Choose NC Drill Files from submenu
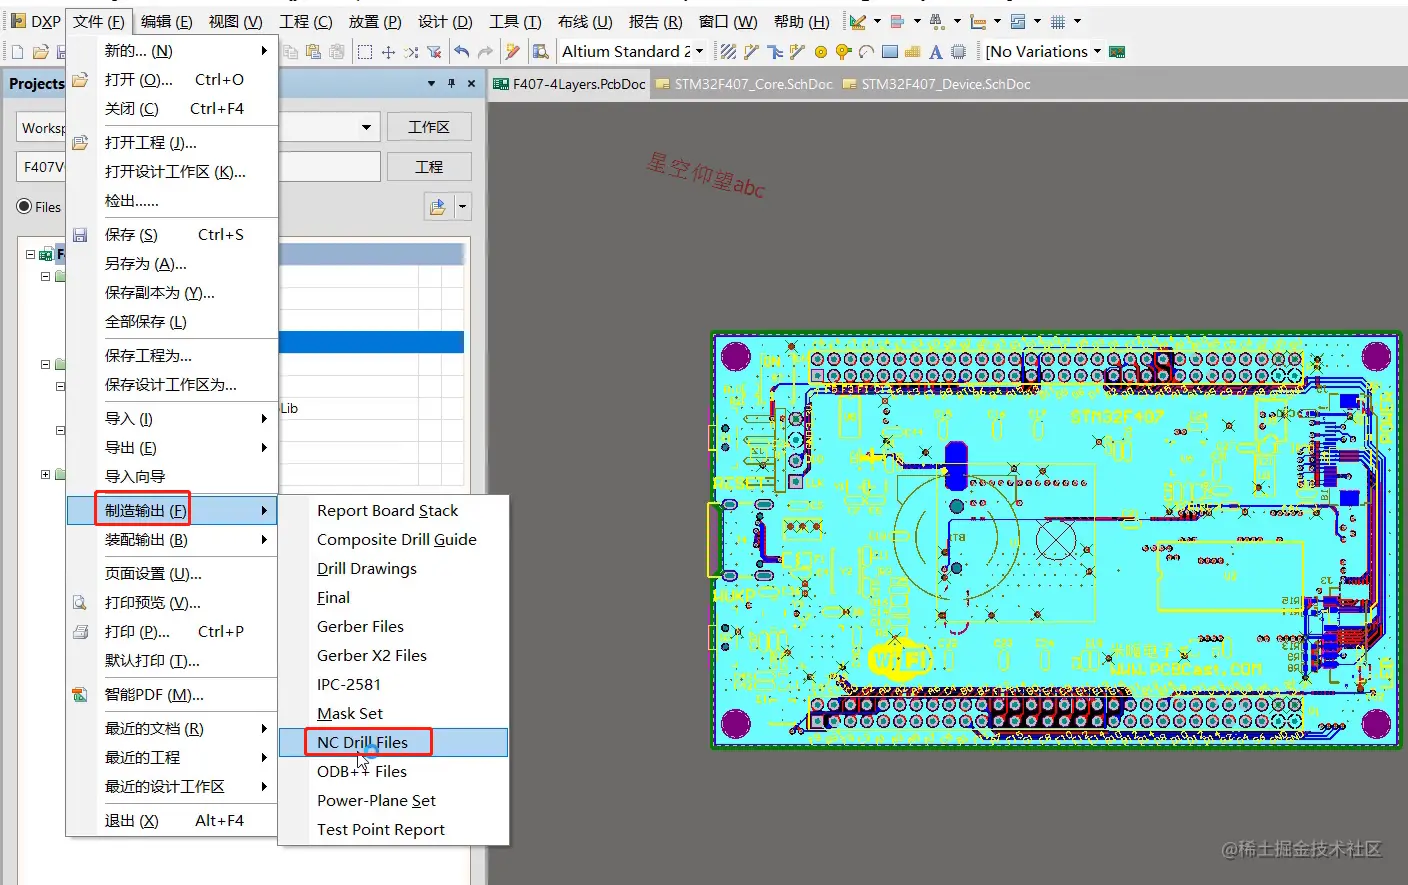Screen dimensions: 1408x885 pos(362,742)
